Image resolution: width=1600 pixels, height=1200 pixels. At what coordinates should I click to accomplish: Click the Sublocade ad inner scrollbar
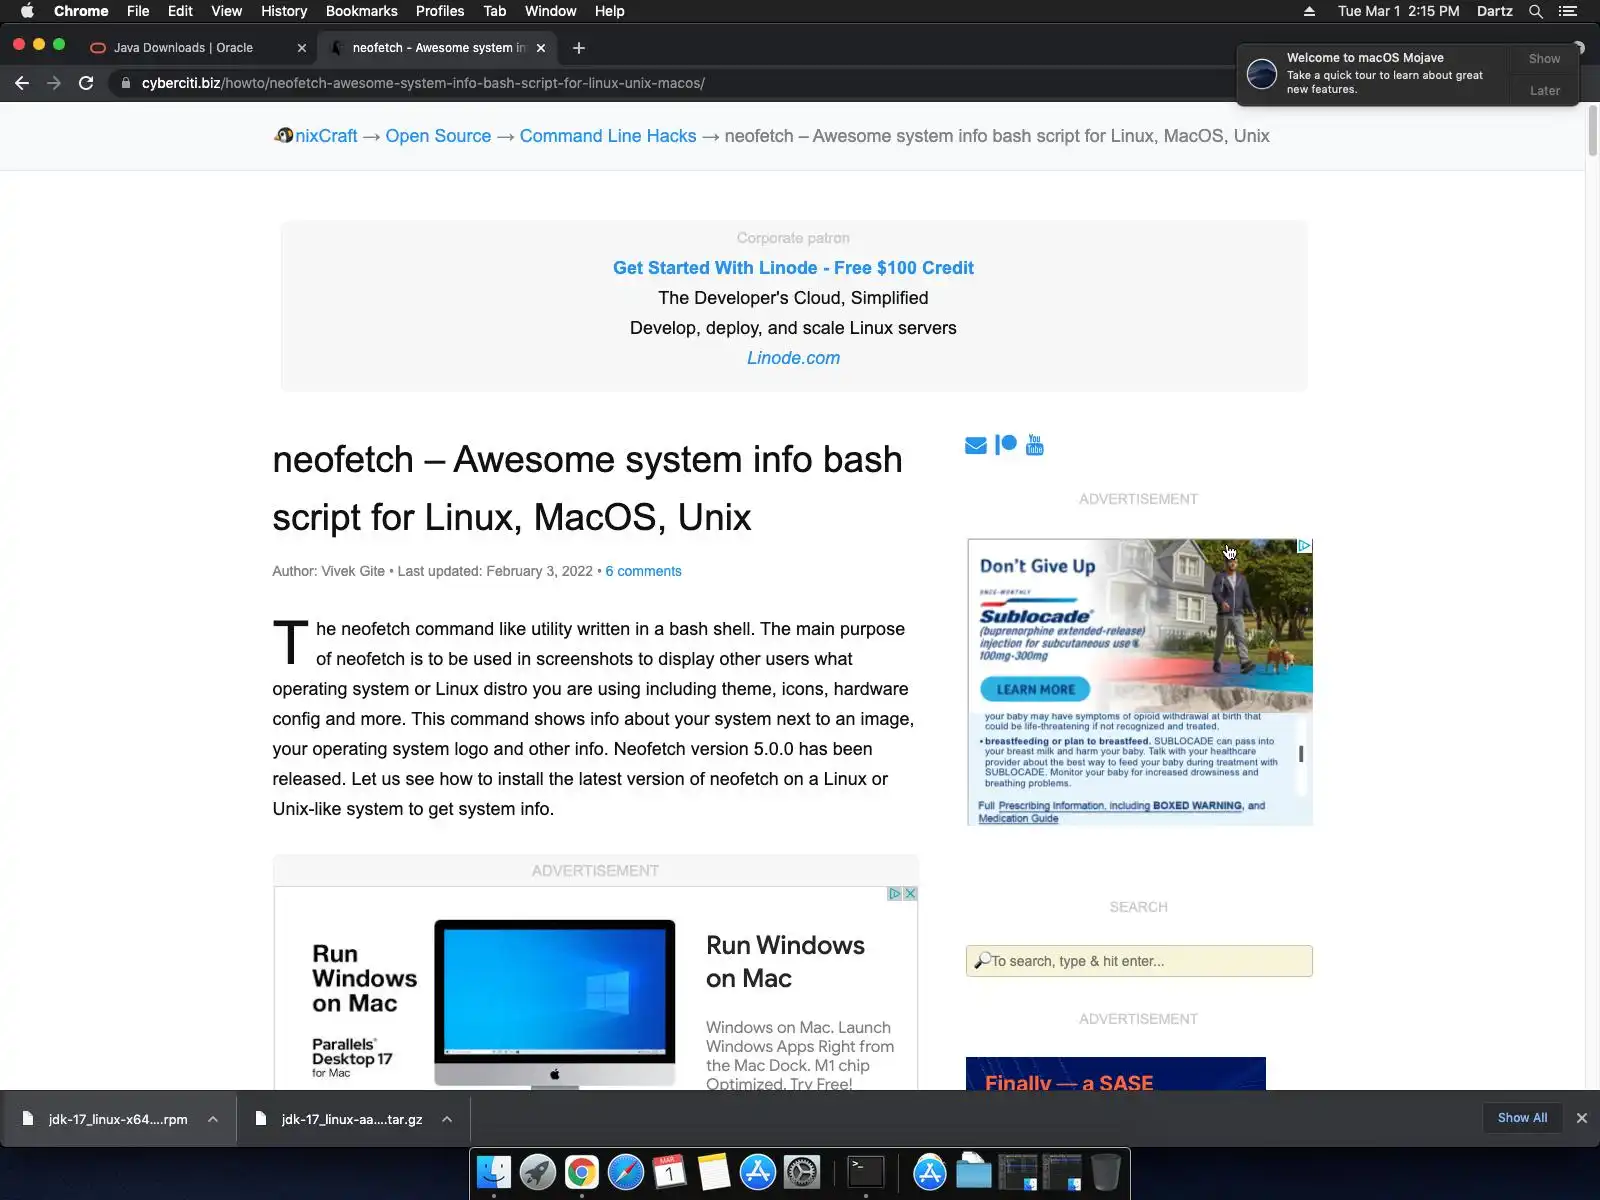[1301, 754]
